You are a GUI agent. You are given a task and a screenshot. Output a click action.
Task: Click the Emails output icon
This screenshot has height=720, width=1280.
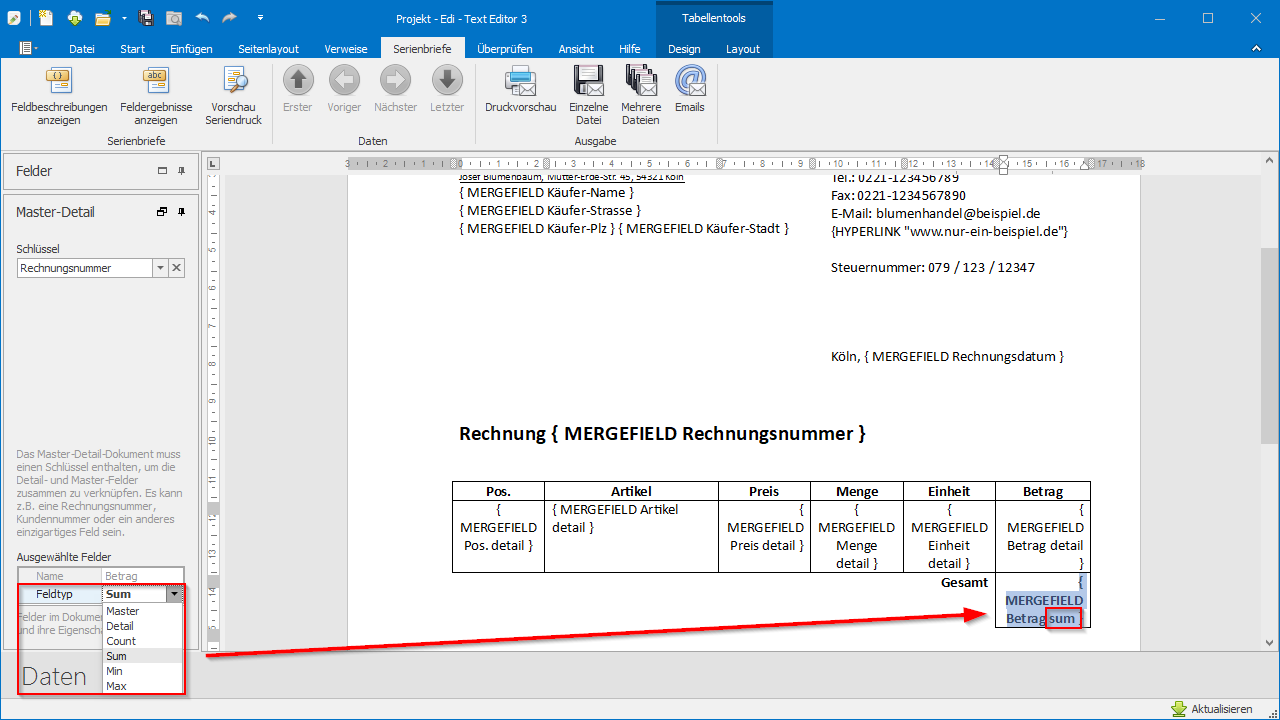pyautogui.click(x=689, y=81)
